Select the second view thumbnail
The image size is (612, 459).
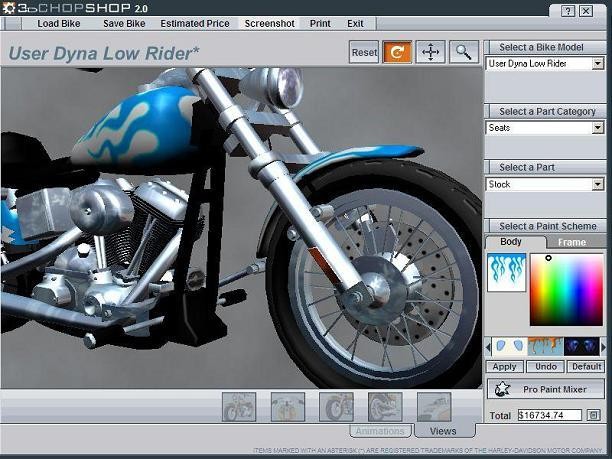pos(288,407)
